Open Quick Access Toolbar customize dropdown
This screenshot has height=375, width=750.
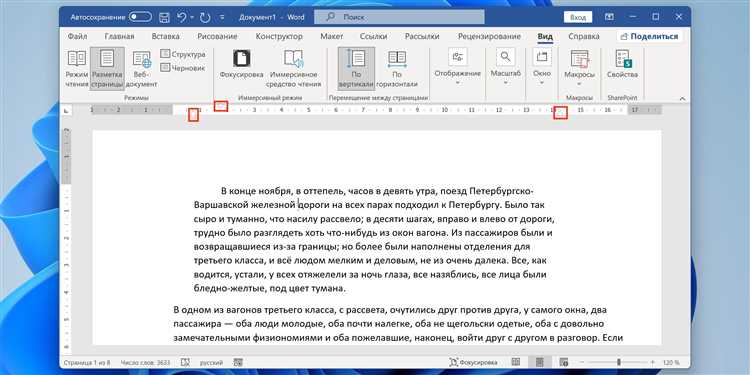[222, 18]
